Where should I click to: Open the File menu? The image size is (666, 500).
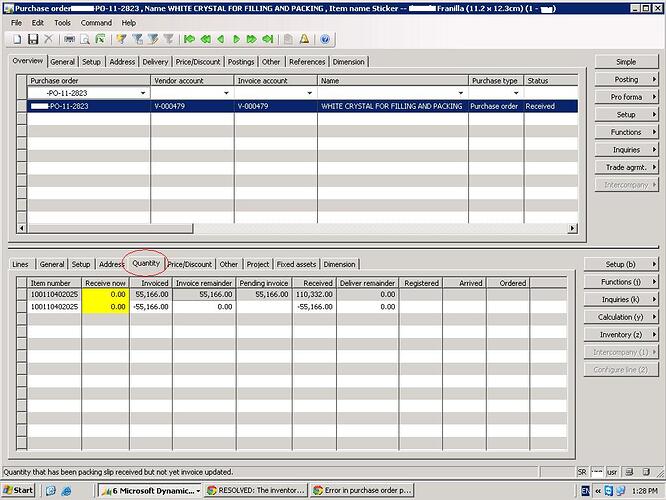tap(16, 23)
